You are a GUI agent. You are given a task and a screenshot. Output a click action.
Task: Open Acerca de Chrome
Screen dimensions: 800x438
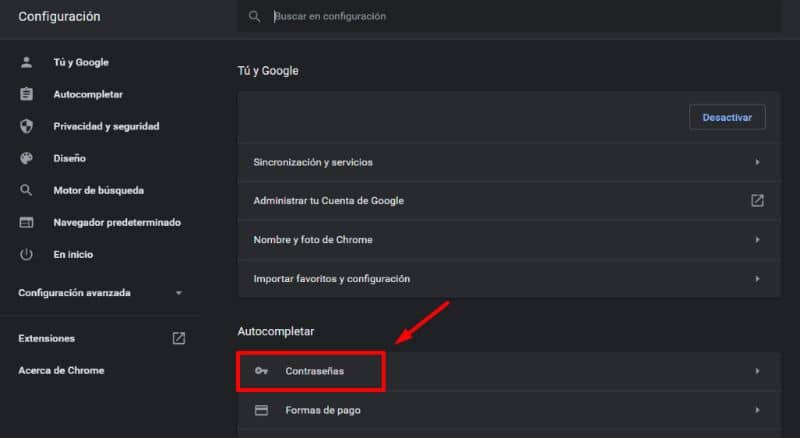tap(61, 371)
